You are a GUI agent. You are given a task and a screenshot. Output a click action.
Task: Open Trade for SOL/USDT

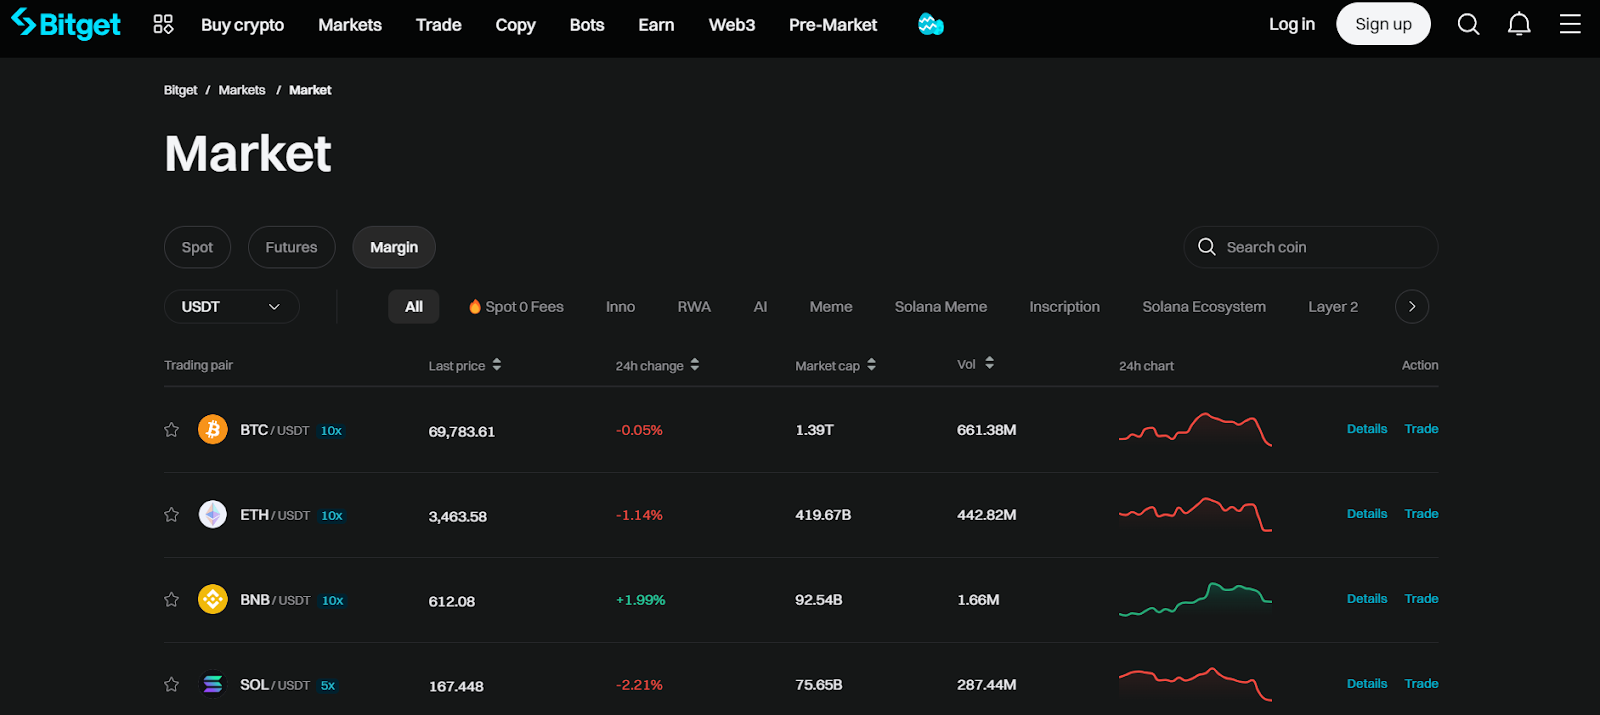click(x=1421, y=684)
